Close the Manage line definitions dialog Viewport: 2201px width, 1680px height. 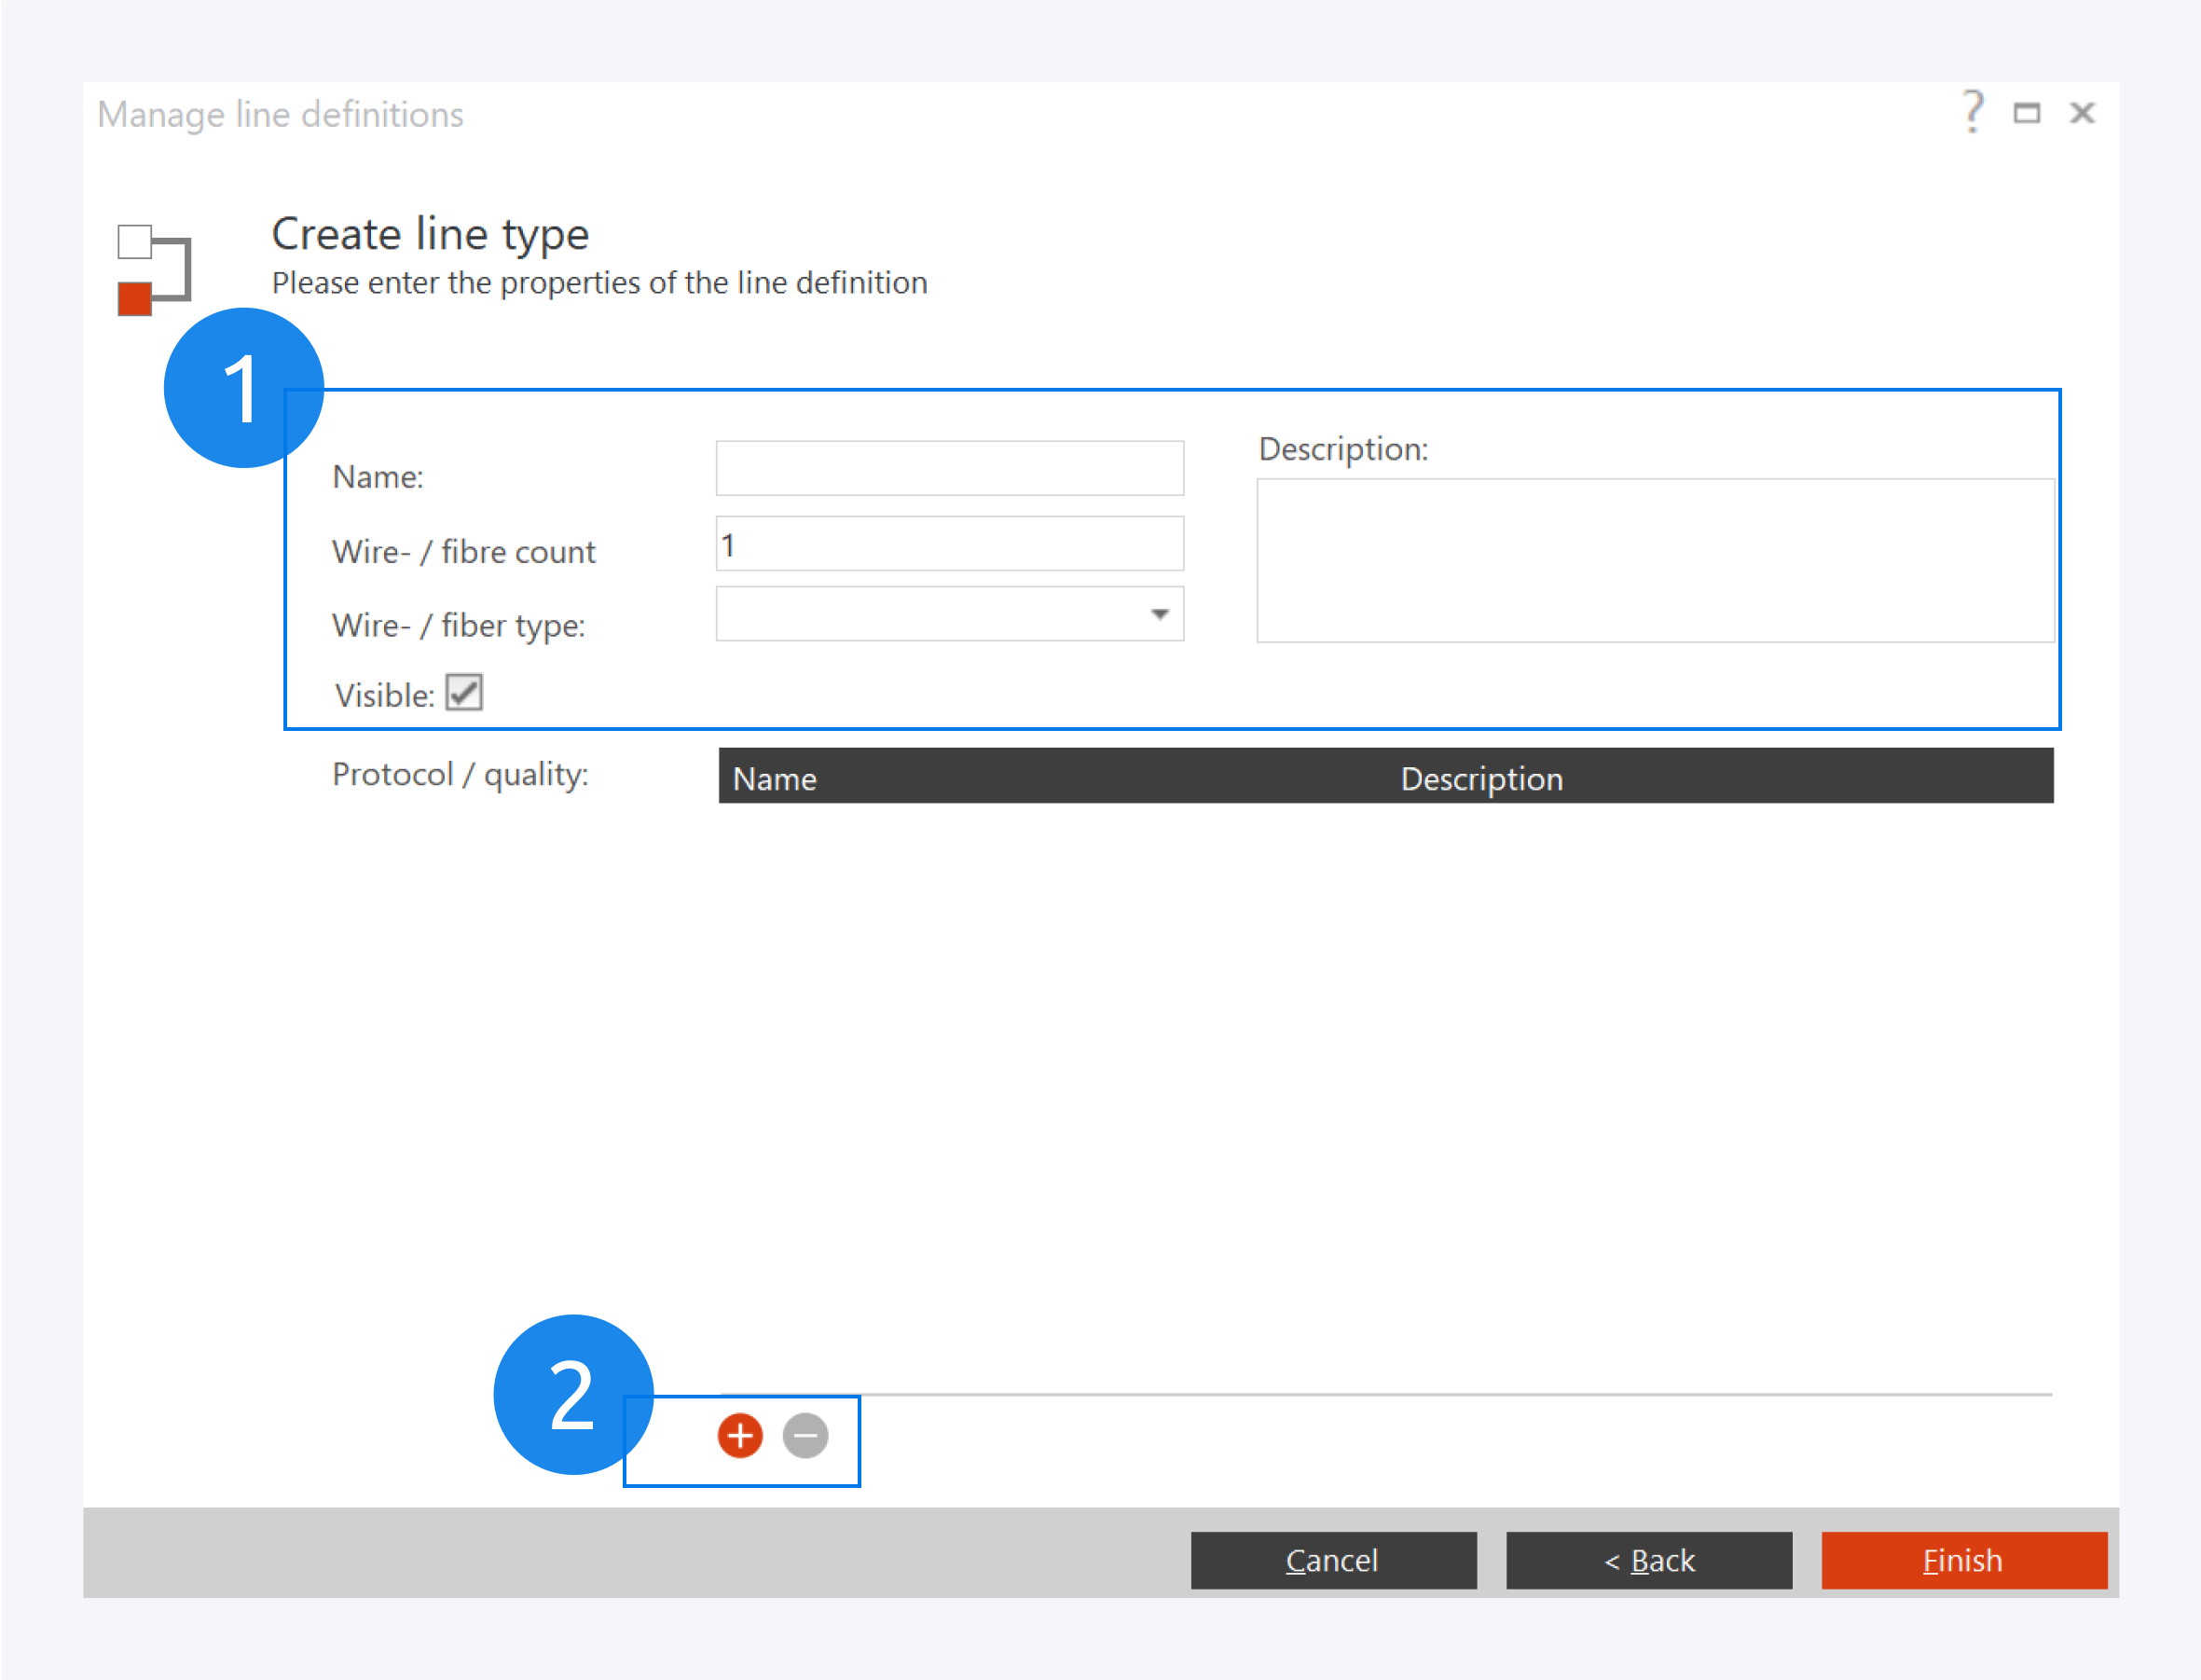pos(2082,113)
